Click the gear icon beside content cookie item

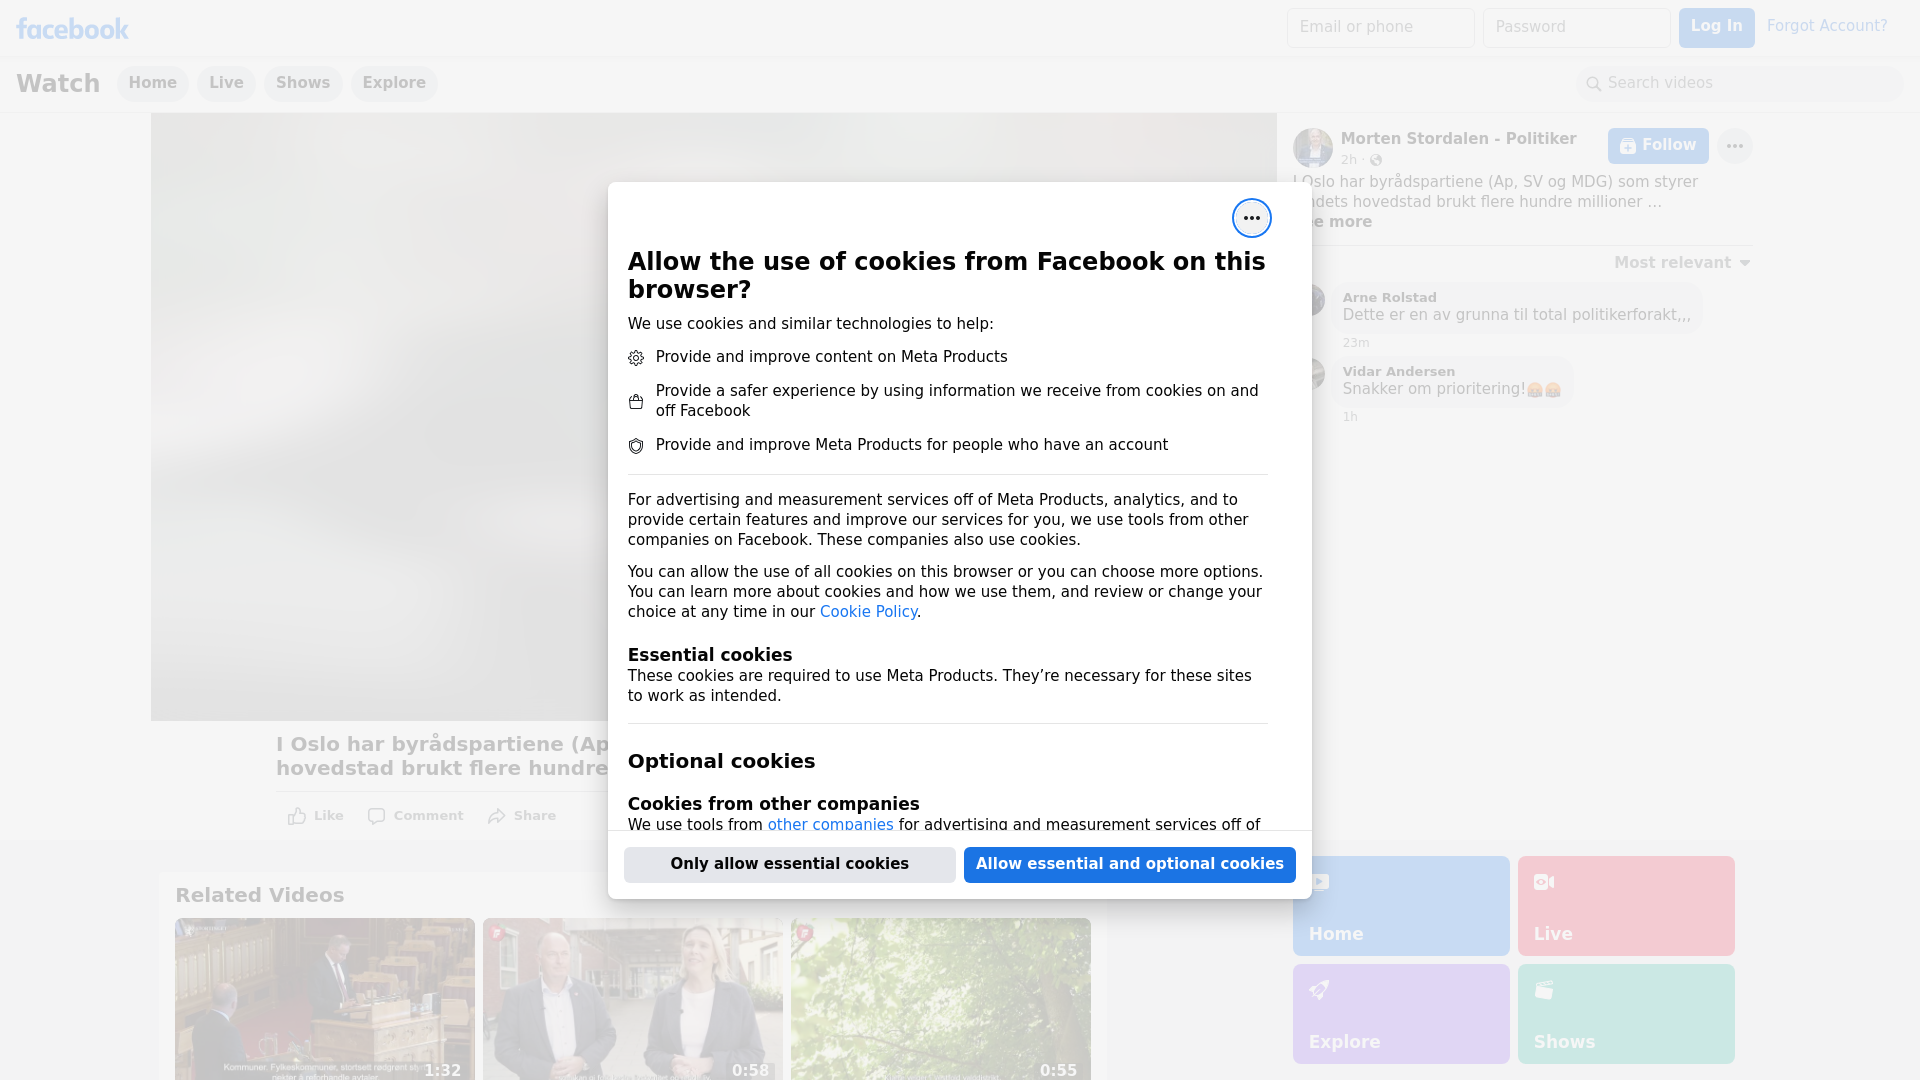[x=636, y=358]
